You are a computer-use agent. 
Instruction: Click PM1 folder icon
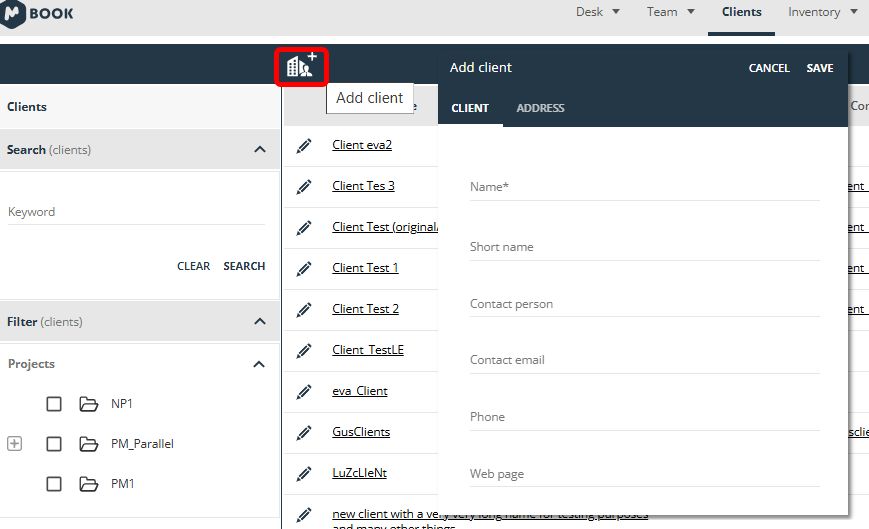tap(89, 484)
